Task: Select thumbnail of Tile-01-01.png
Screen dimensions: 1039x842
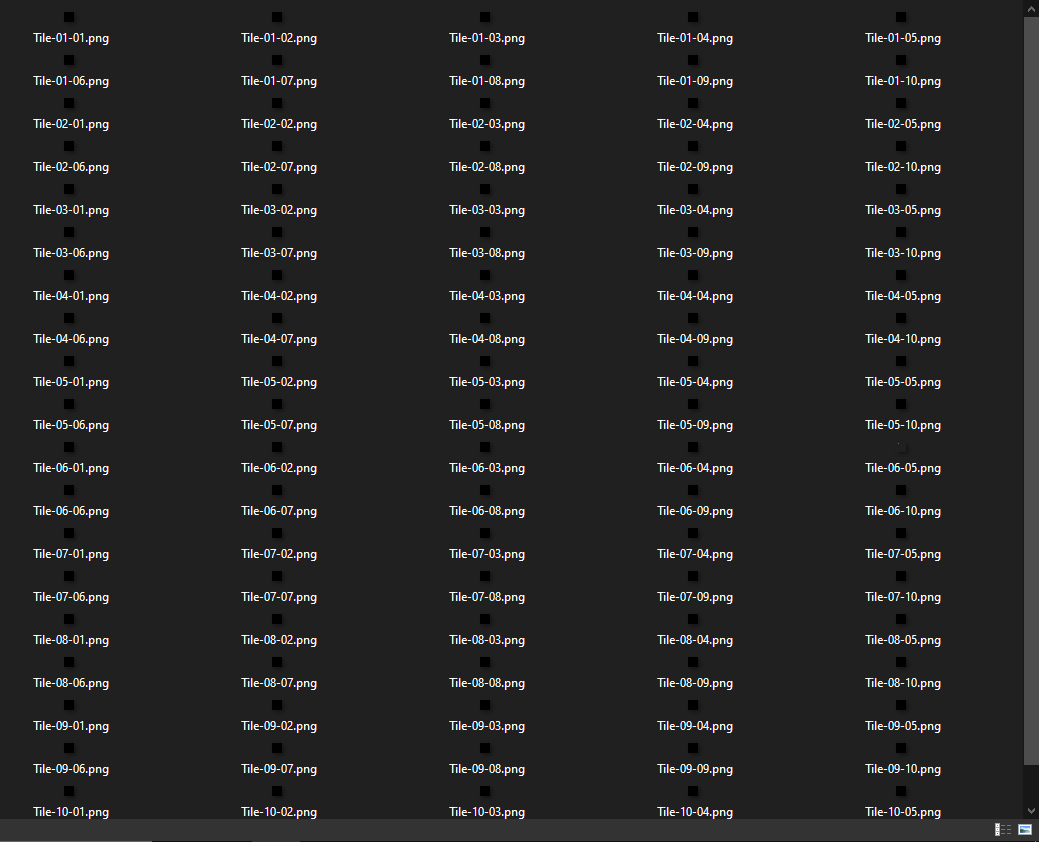Action: coord(69,17)
